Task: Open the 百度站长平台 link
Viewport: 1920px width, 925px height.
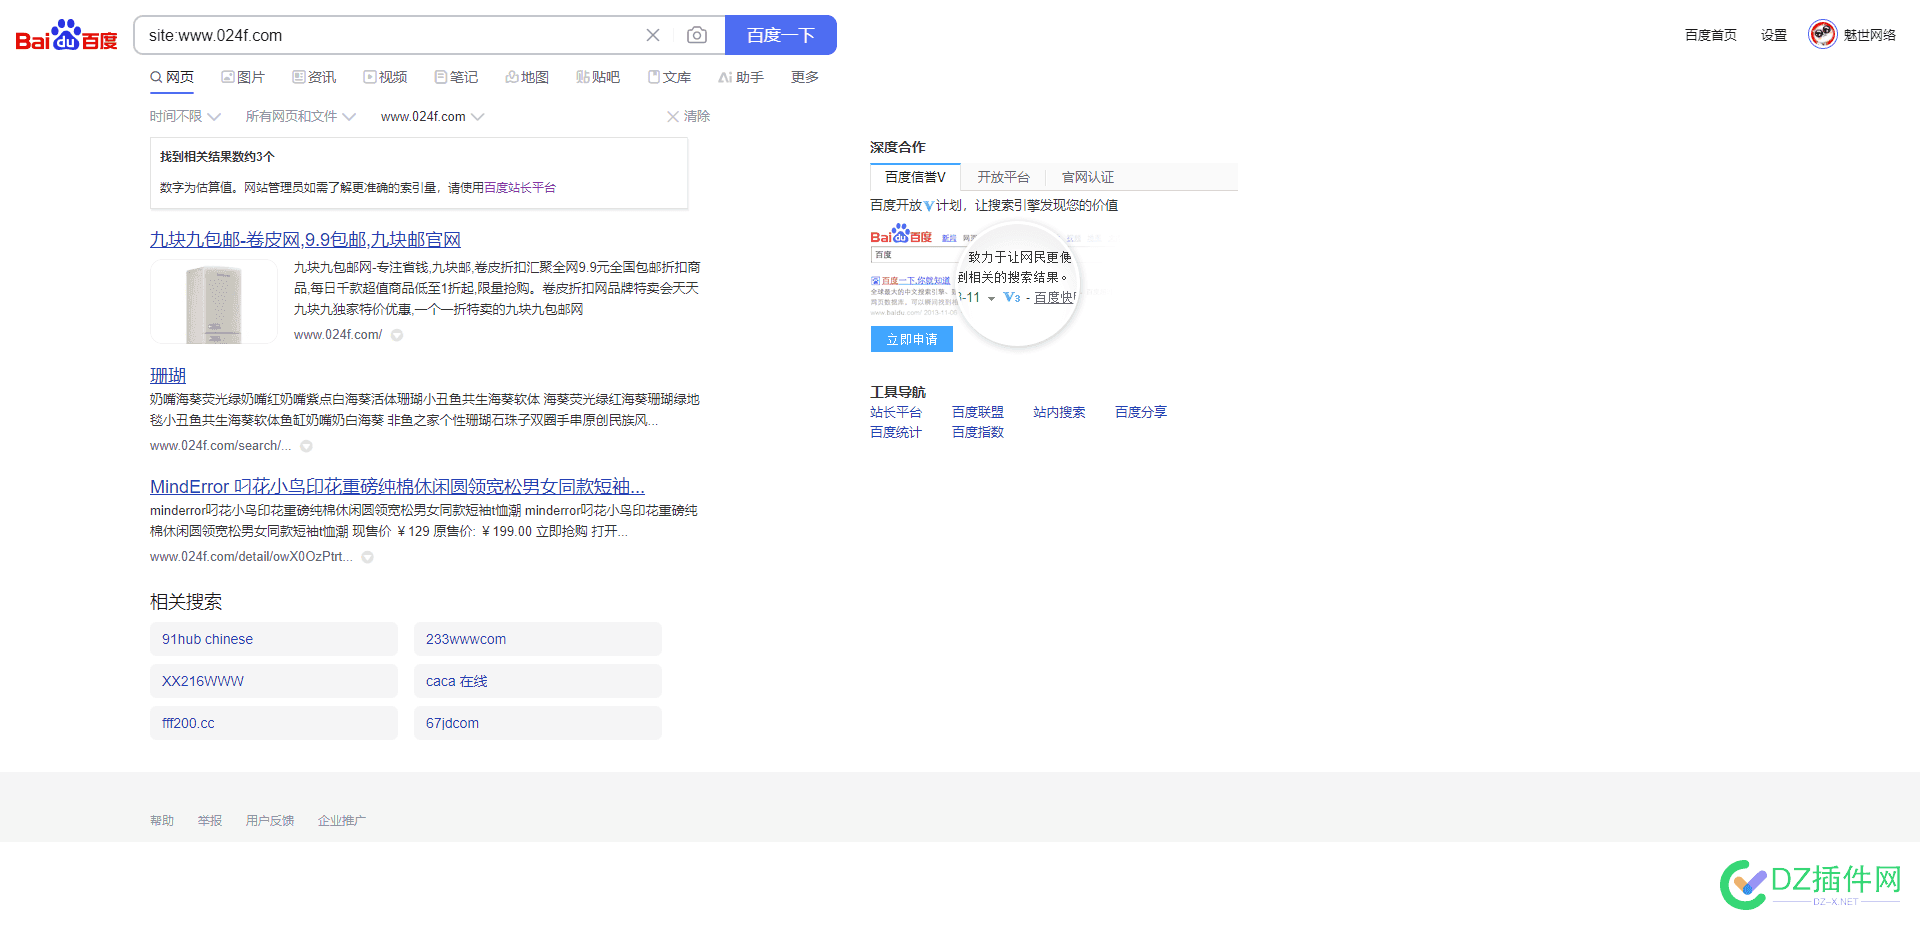Action: (x=520, y=187)
